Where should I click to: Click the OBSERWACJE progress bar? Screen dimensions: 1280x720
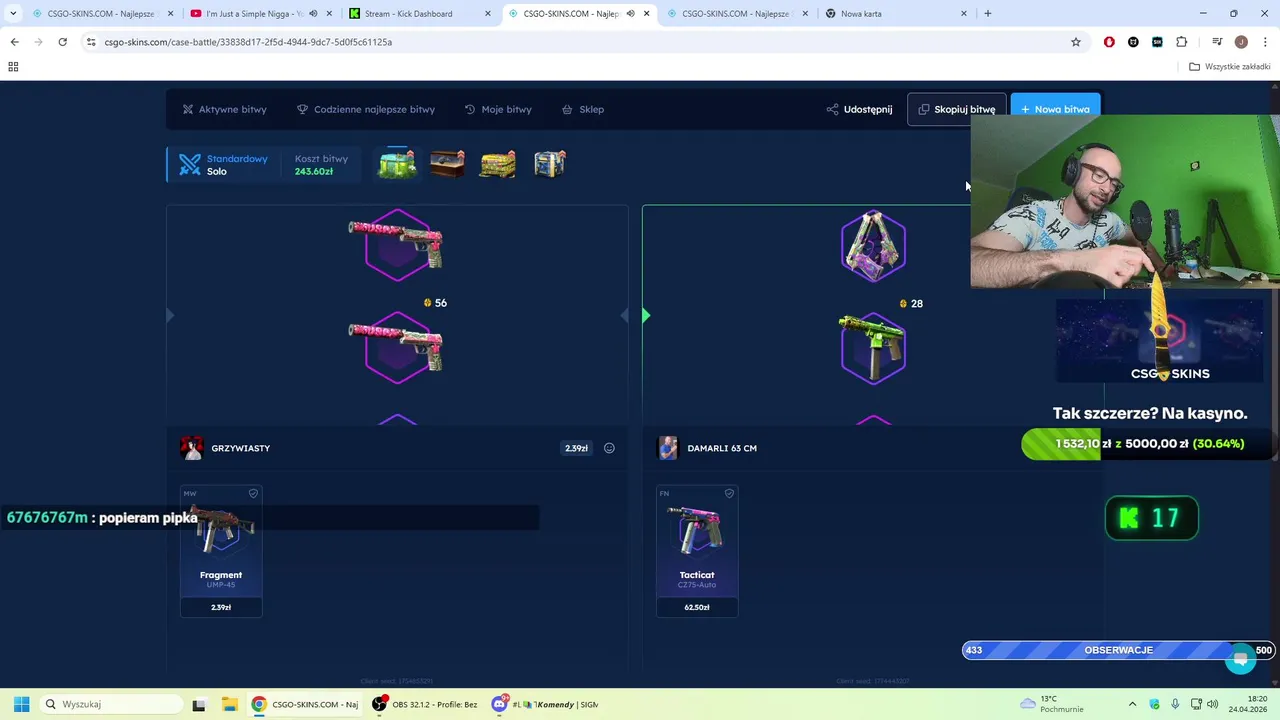1118,650
